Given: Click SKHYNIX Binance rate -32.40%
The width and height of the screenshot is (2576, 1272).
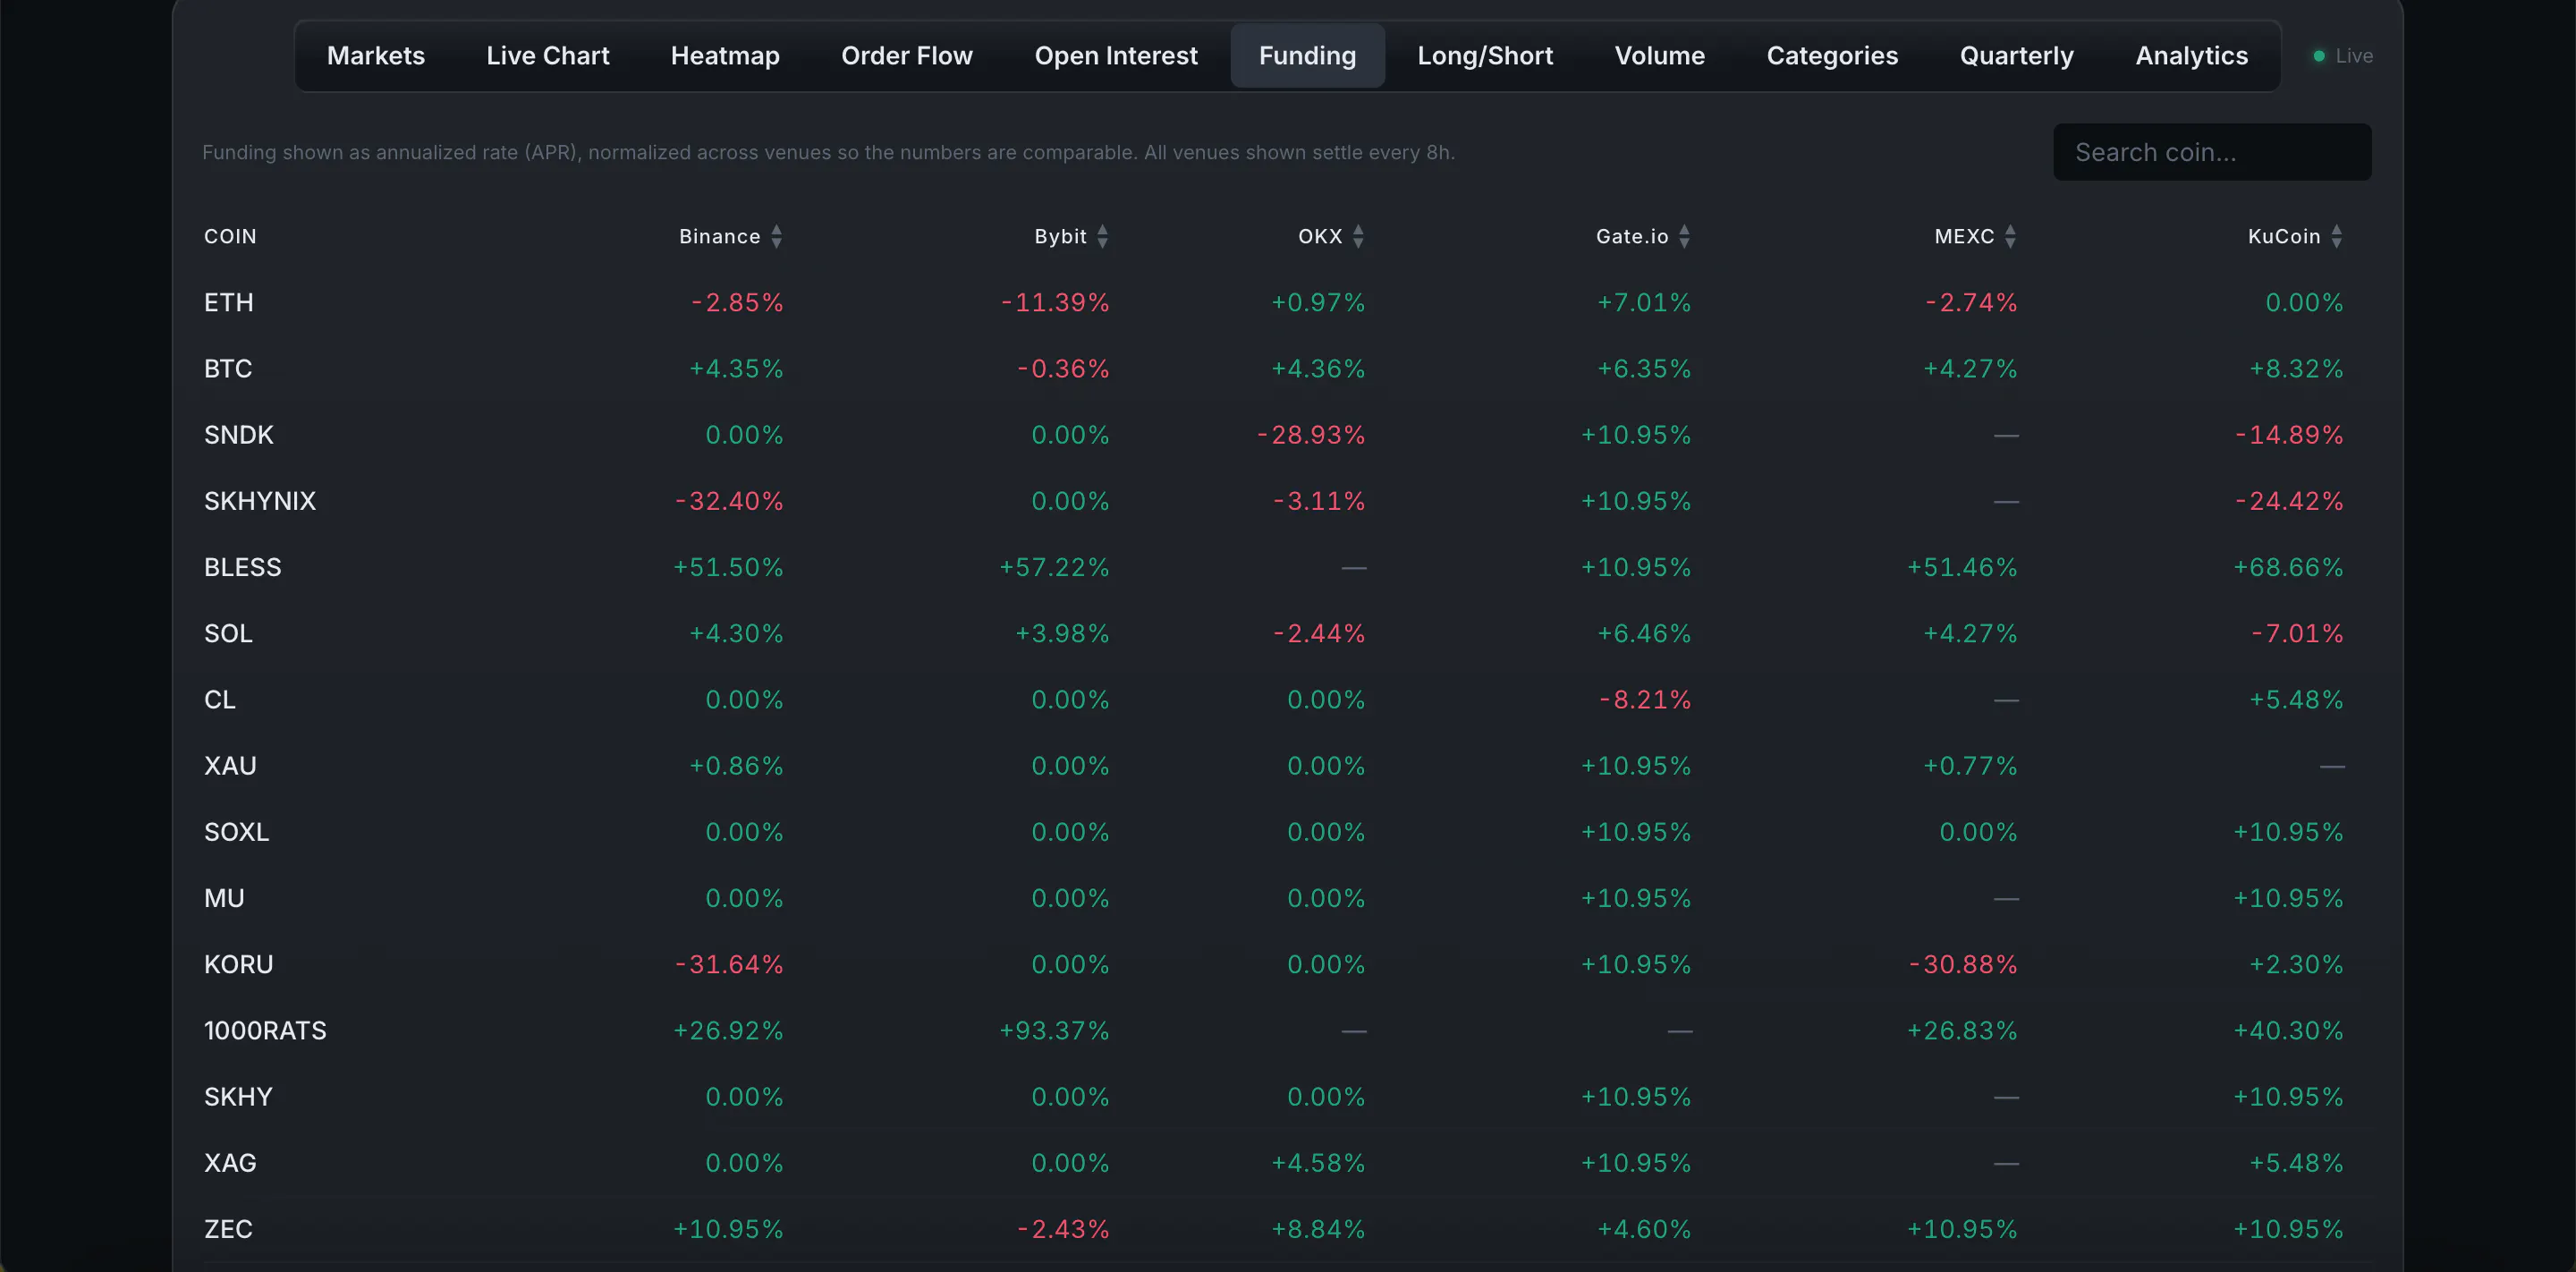Looking at the screenshot, I should 729,501.
